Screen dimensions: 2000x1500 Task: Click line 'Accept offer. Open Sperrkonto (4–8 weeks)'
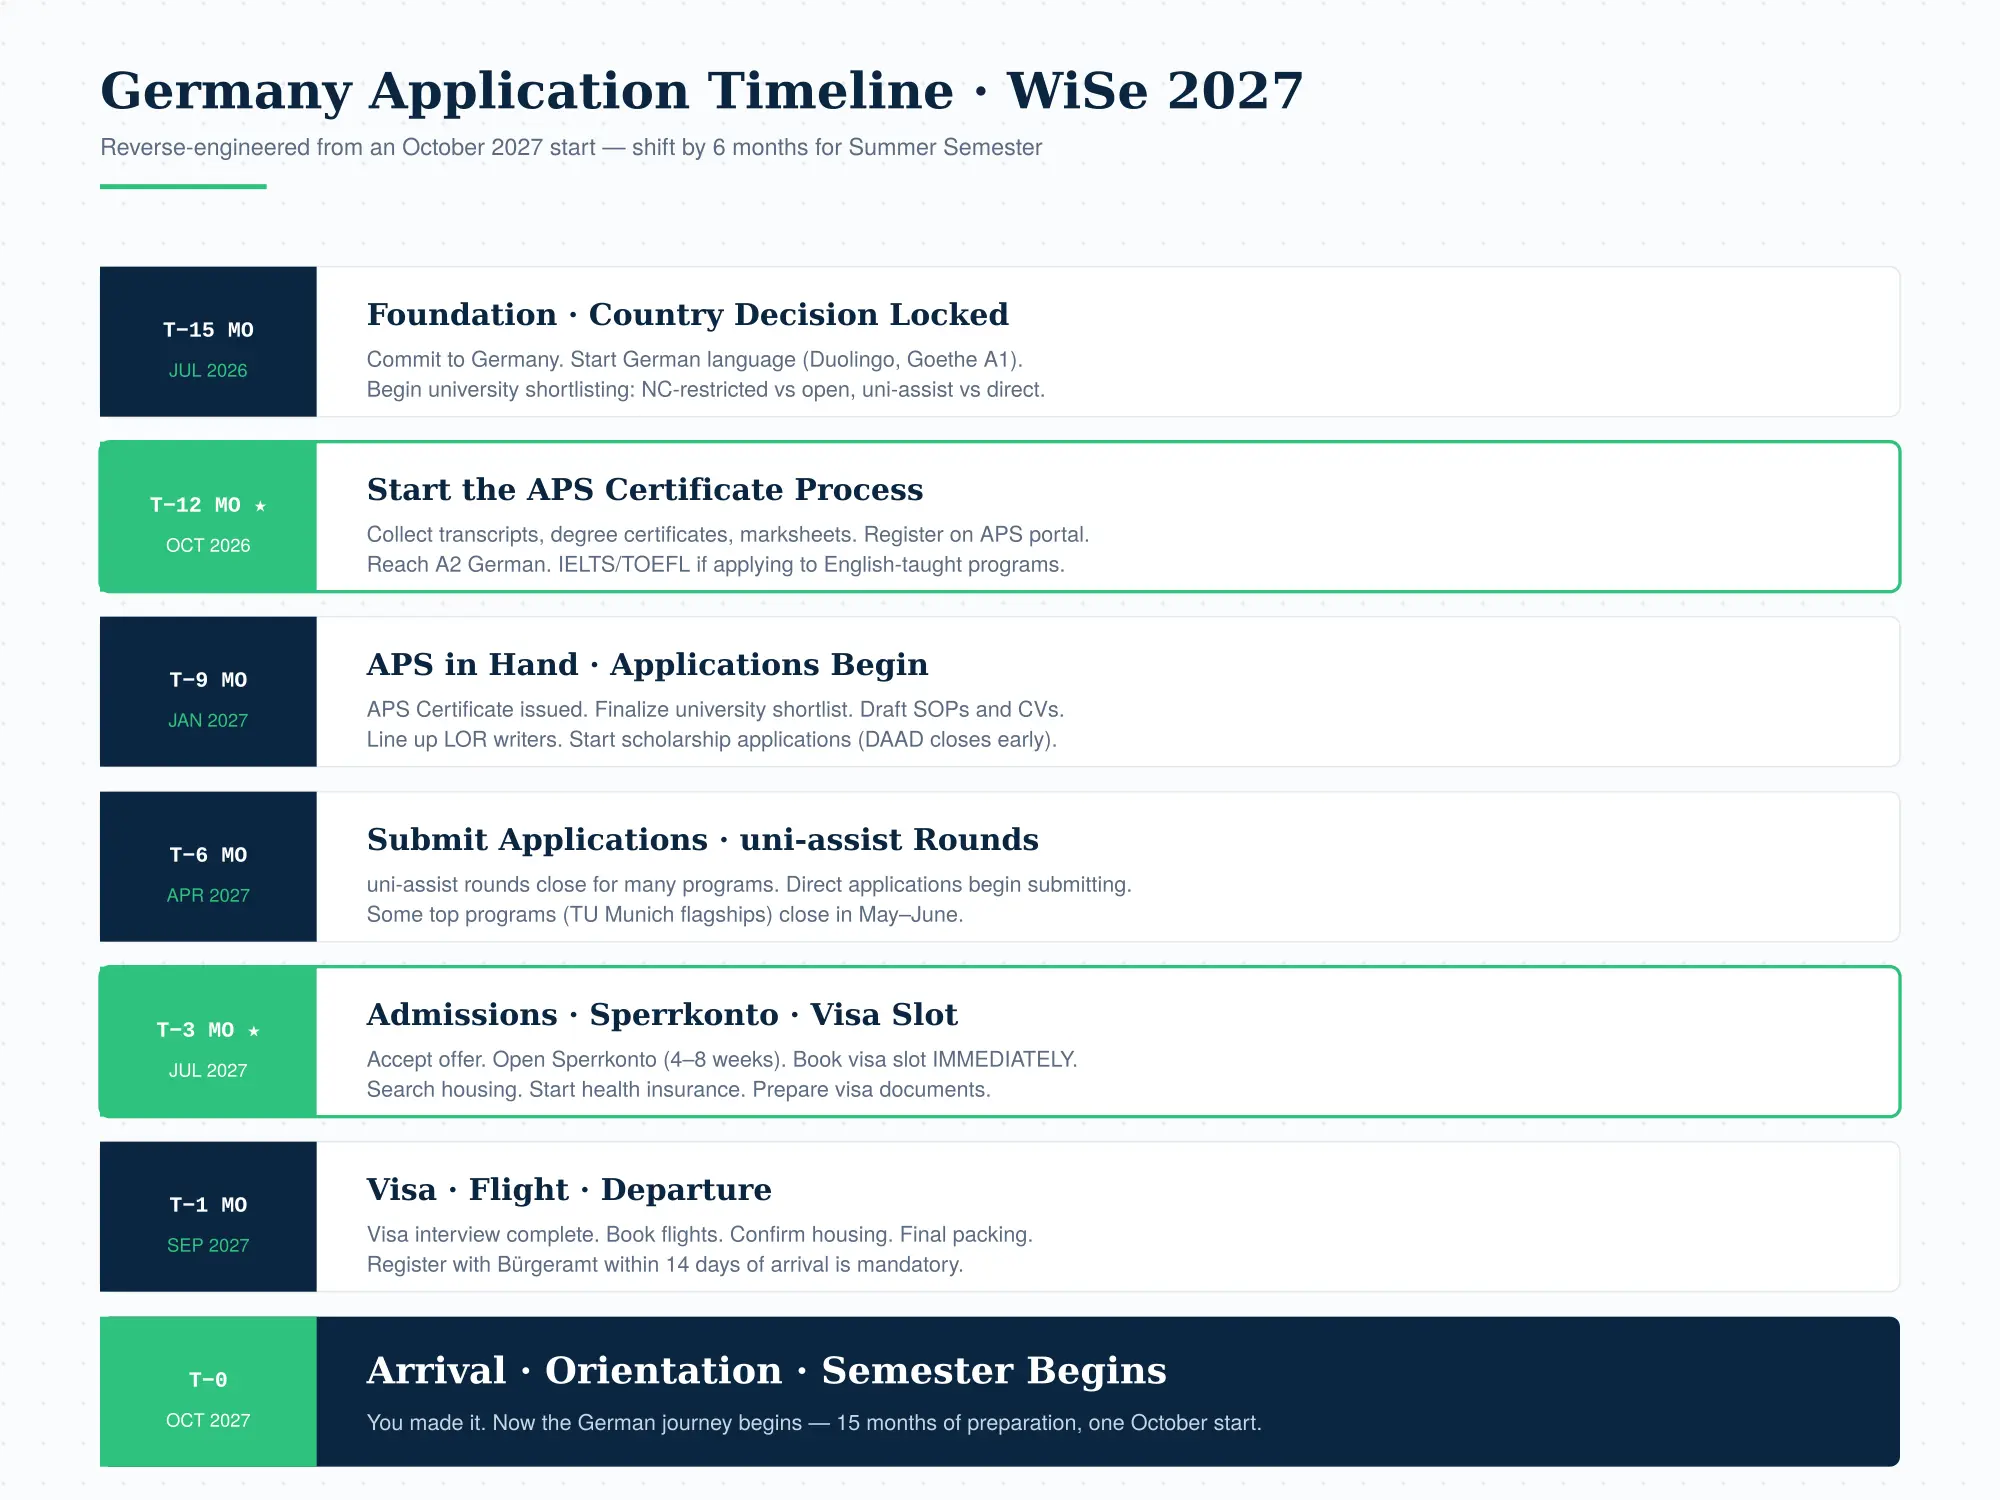(x=722, y=1059)
